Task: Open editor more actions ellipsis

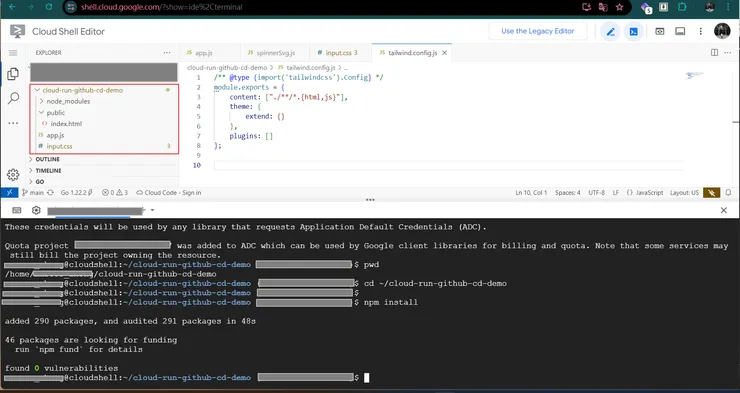Action: click(x=728, y=53)
